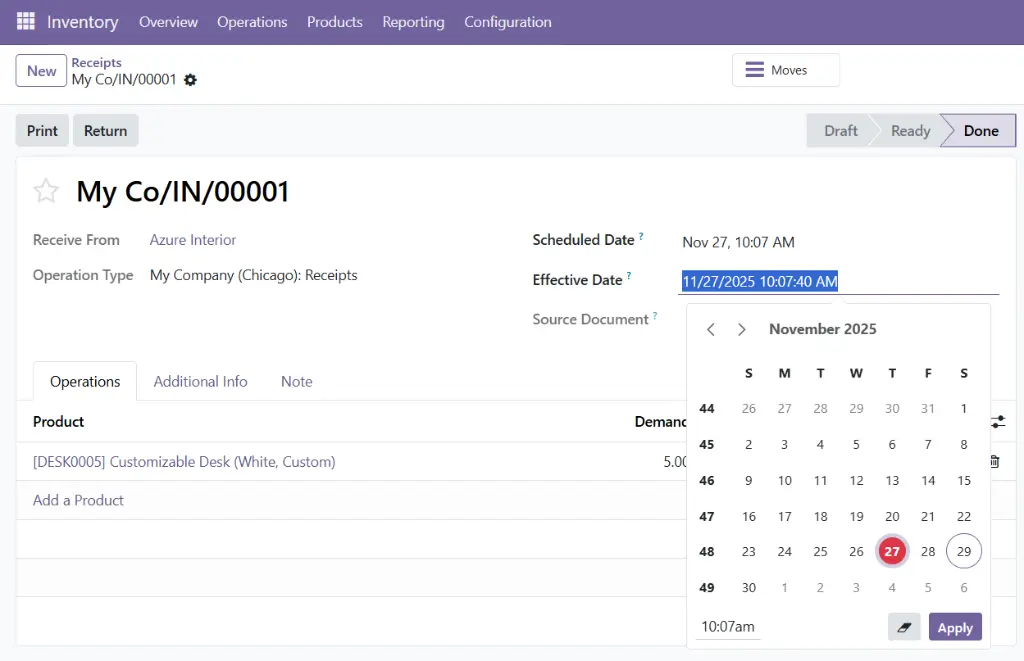The height and width of the screenshot is (661, 1024).
Task: Switch to the Note tab
Action: 296,381
